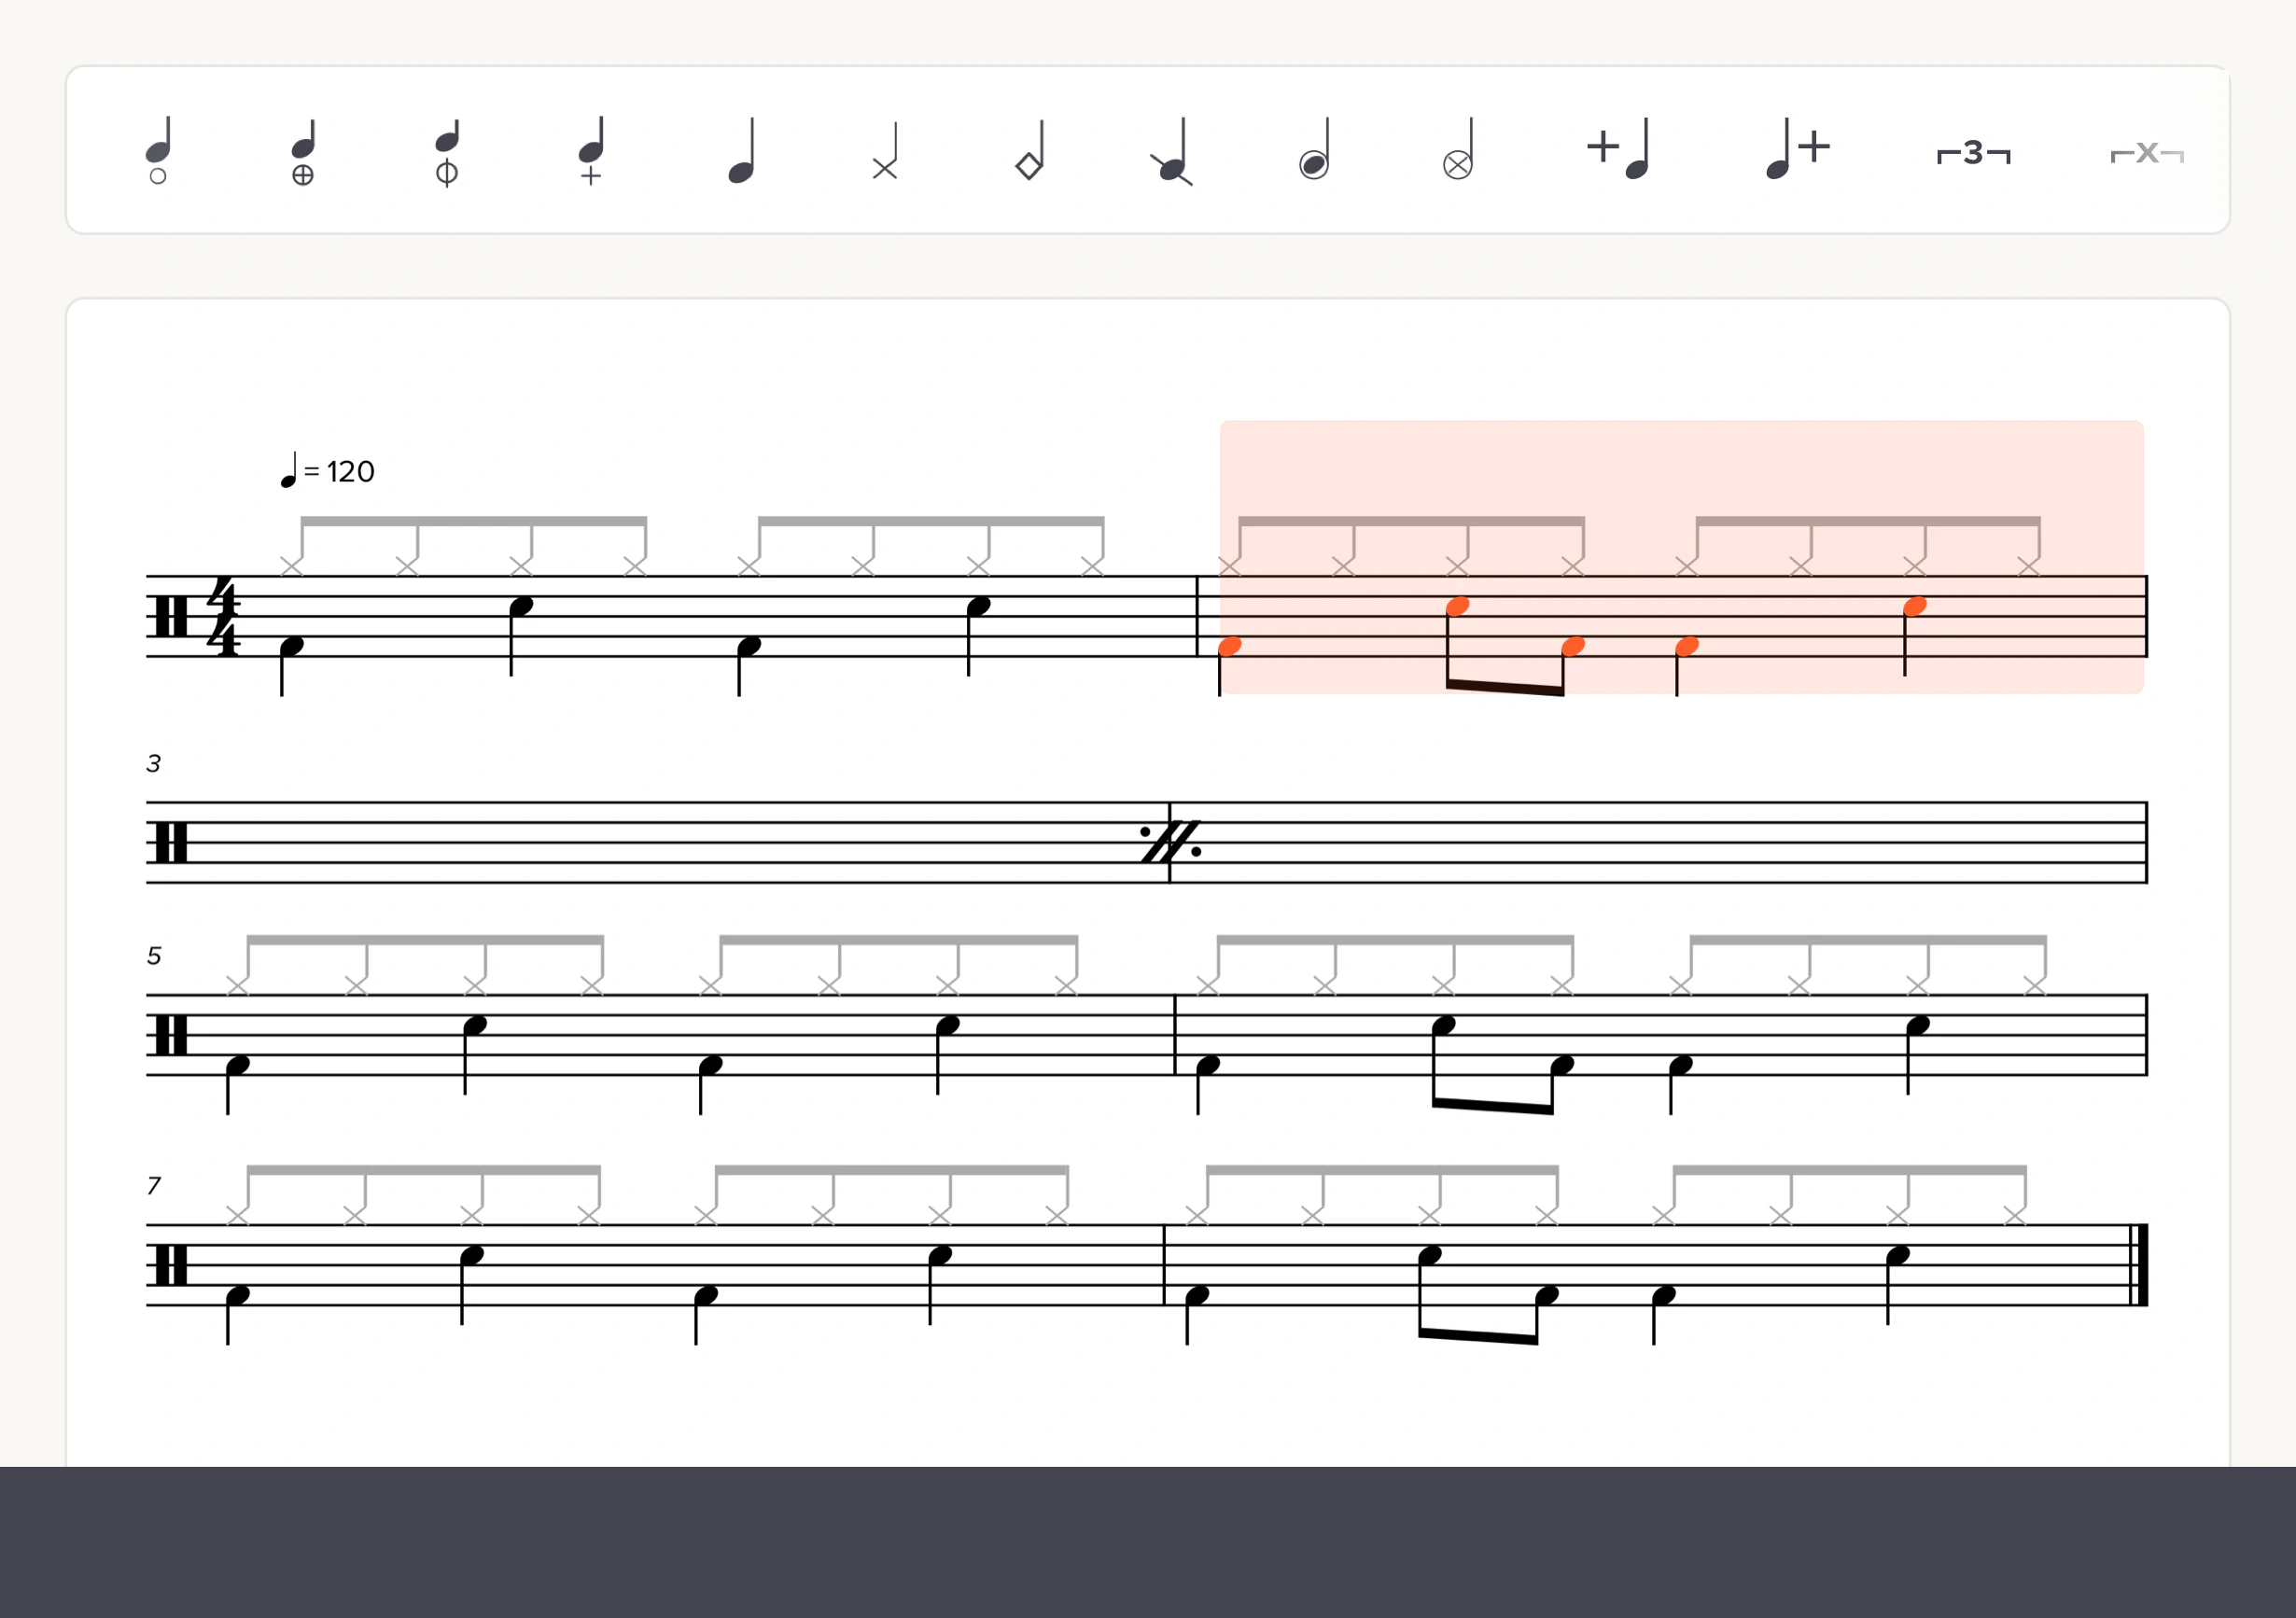This screenshot has width=2296, height=1618.
Task: Select the measure number 5 label
Action: coord(154,956)
